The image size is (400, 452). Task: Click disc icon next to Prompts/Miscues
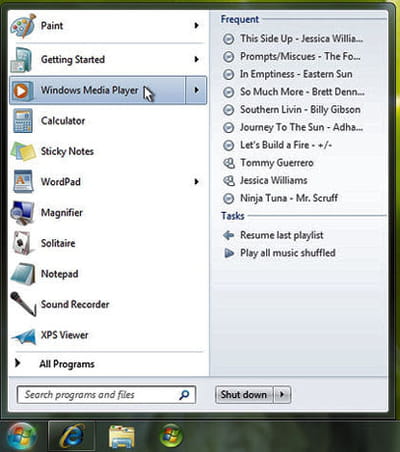pos(228,57)
